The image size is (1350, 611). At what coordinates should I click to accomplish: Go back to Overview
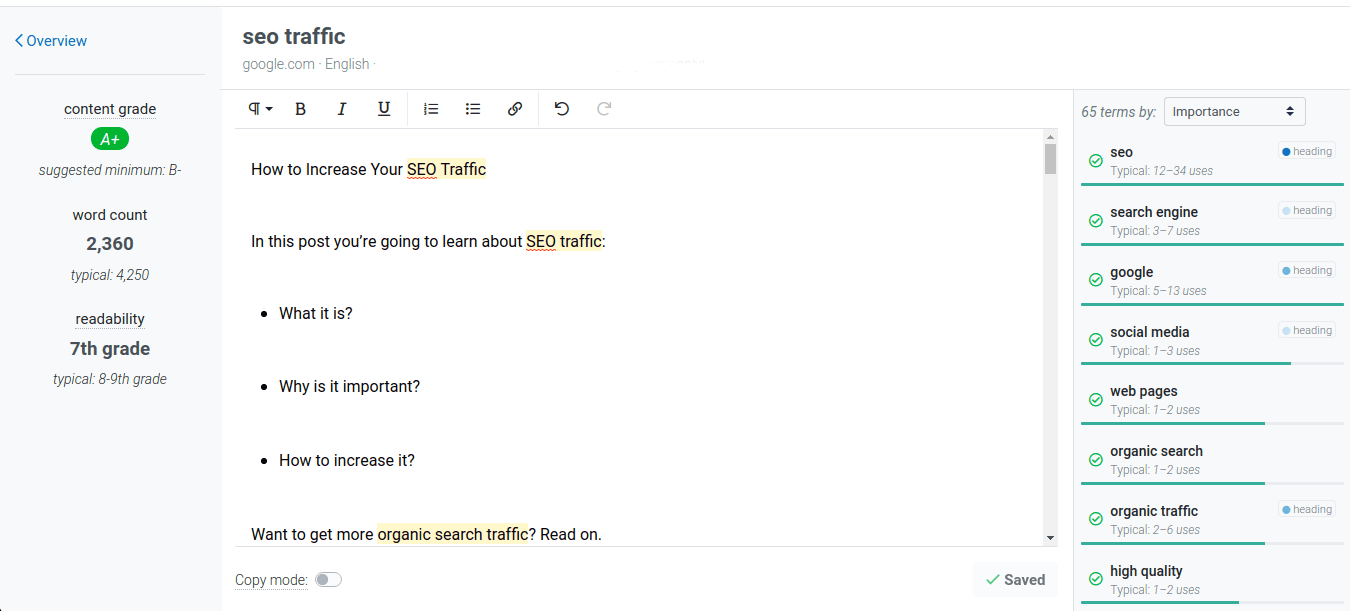pos(49,40)
